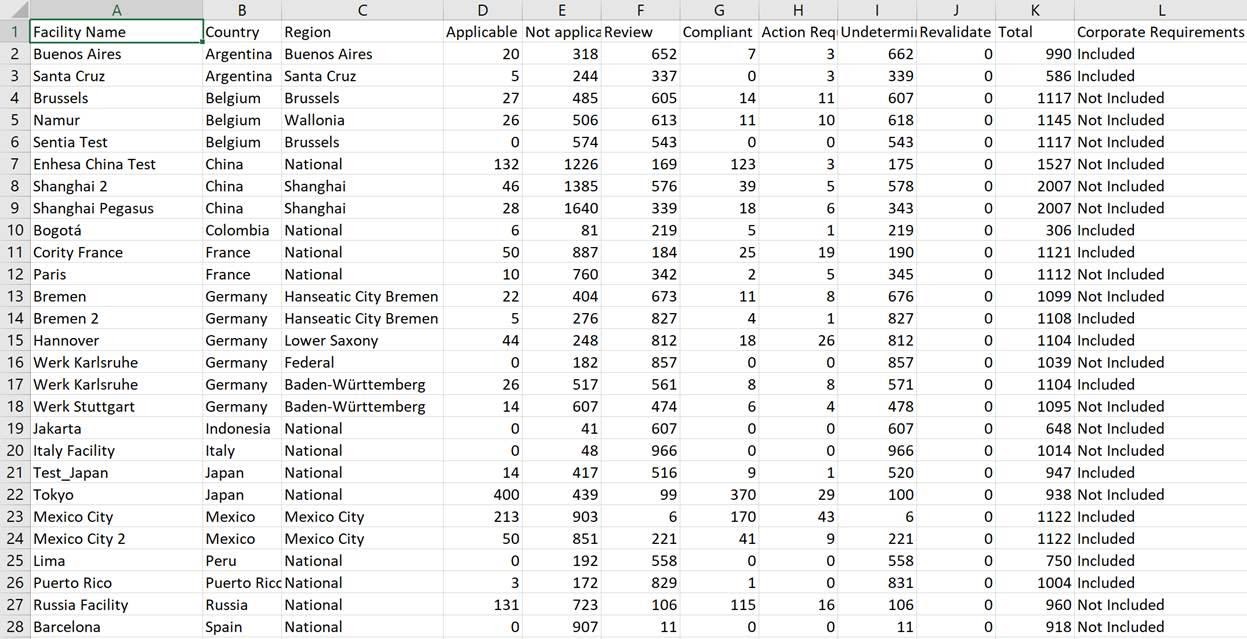
Task: Click the Select All corner triangle
Action: click(x=14, y=10)
